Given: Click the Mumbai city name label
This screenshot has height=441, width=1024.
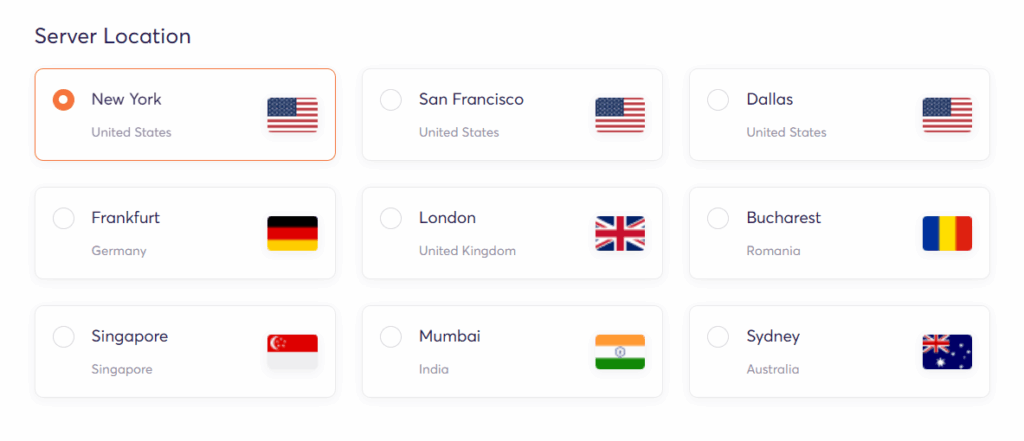Looking at the screenshot, I should 449,336.
